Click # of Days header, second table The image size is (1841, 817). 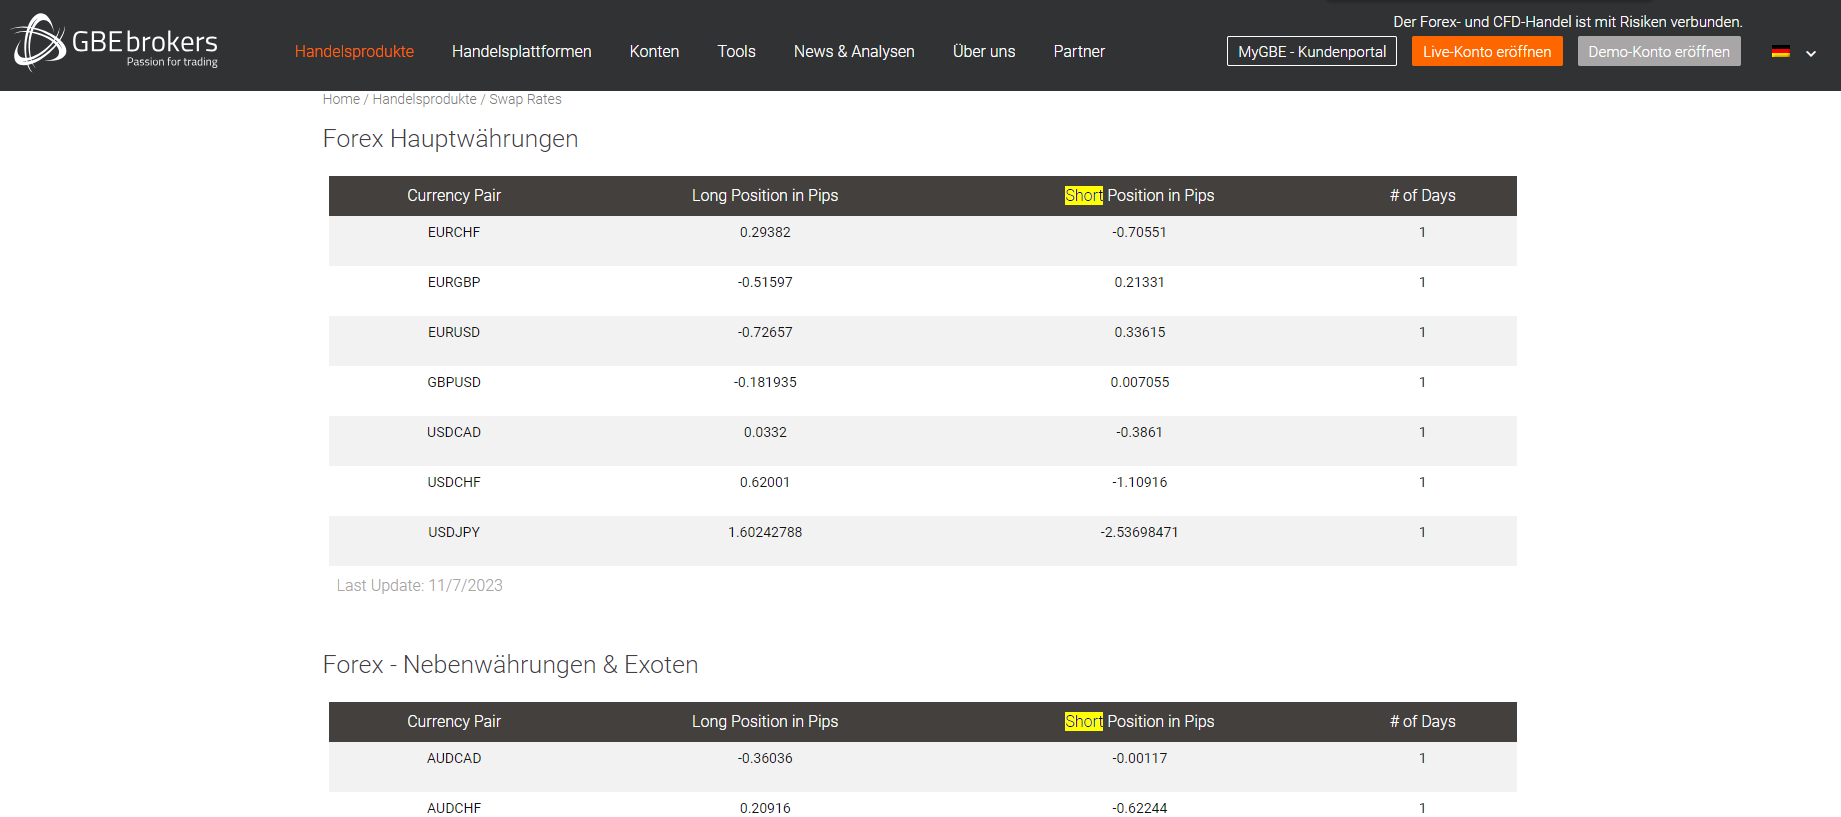click(1422, 721)
